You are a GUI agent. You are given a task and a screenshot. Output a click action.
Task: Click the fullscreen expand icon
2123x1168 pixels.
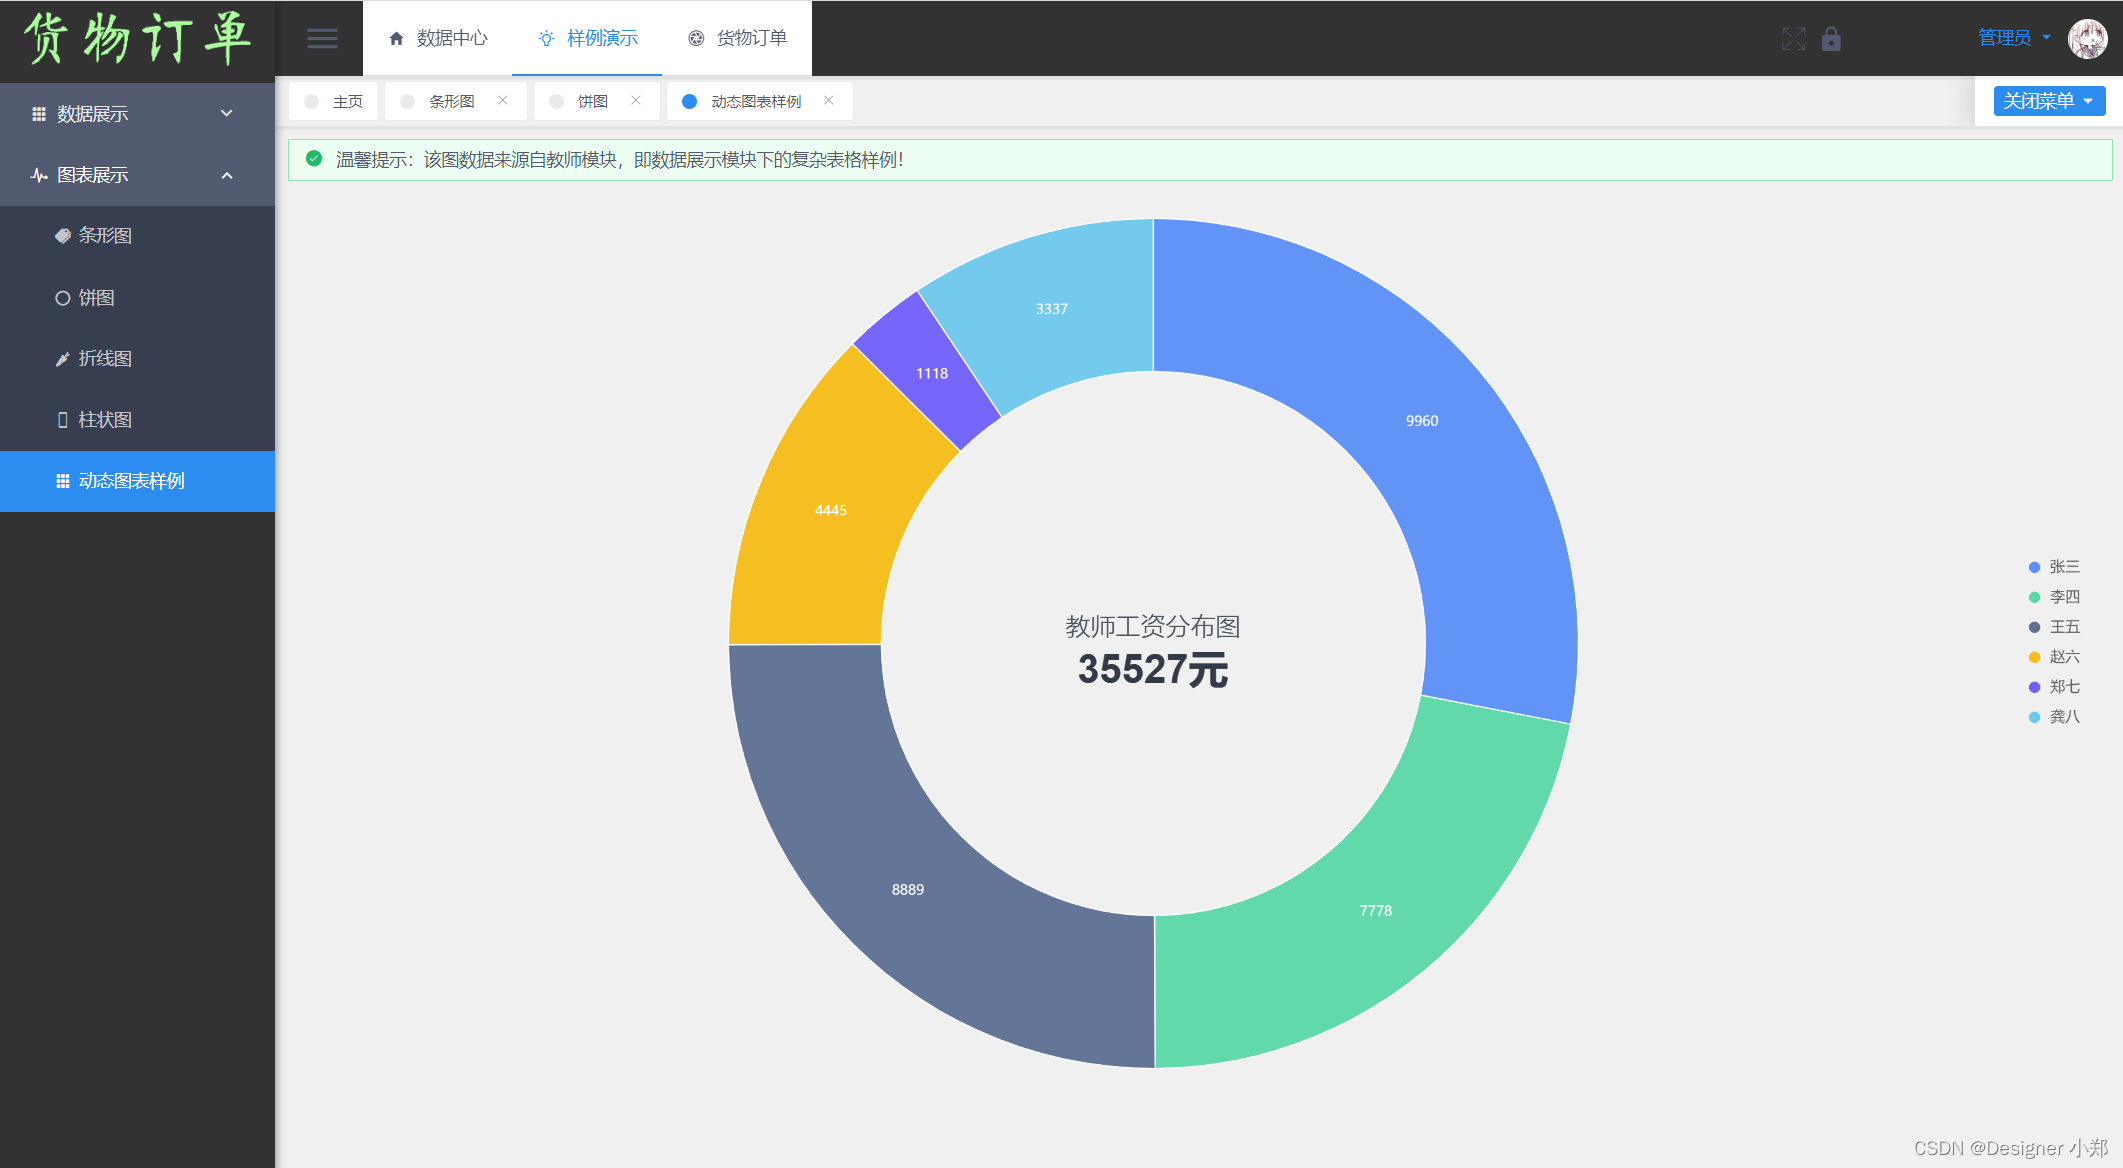[1793, 39]
